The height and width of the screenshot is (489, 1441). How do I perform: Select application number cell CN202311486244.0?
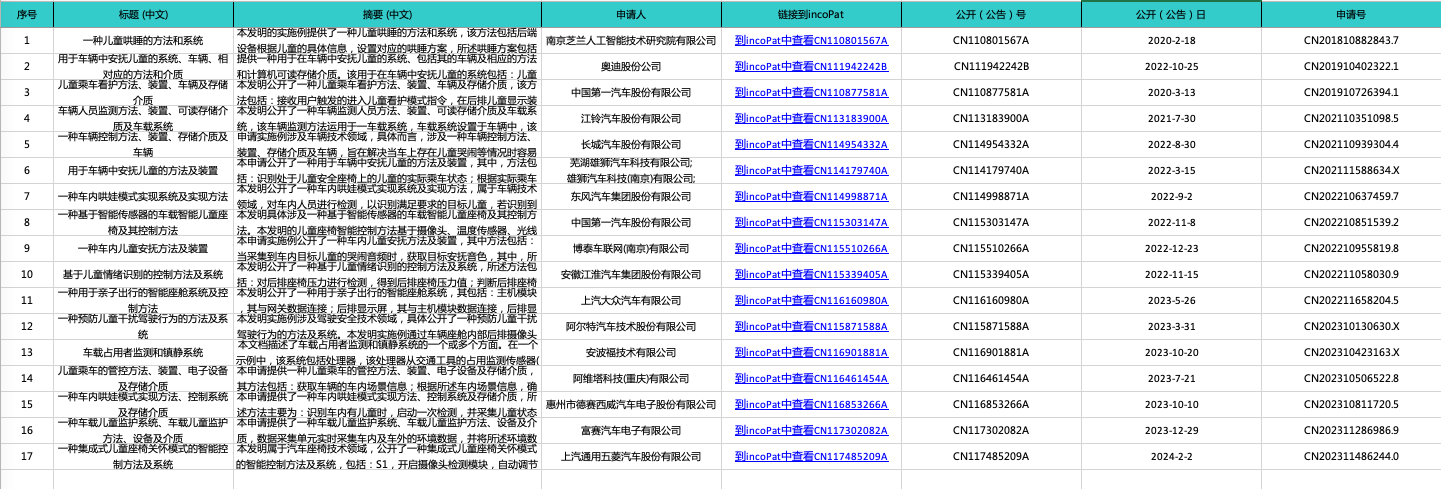tap(1351, 457)
